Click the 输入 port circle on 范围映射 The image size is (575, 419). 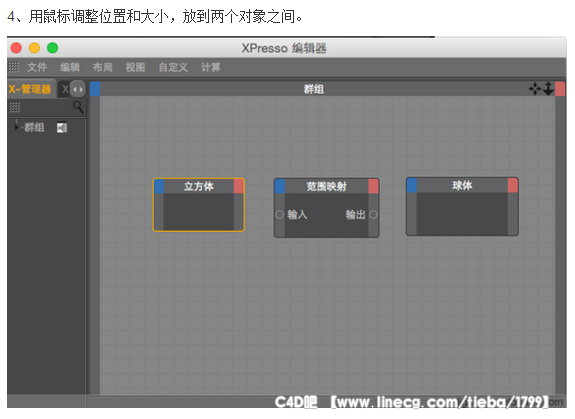pyautogui.click(x=279, y=214)
